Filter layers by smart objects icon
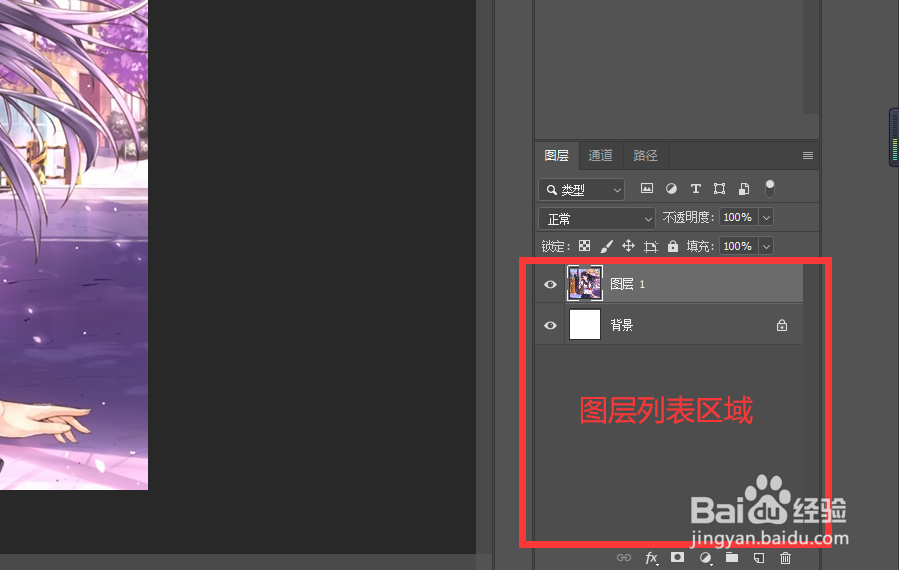 click(x=744, y=188)
